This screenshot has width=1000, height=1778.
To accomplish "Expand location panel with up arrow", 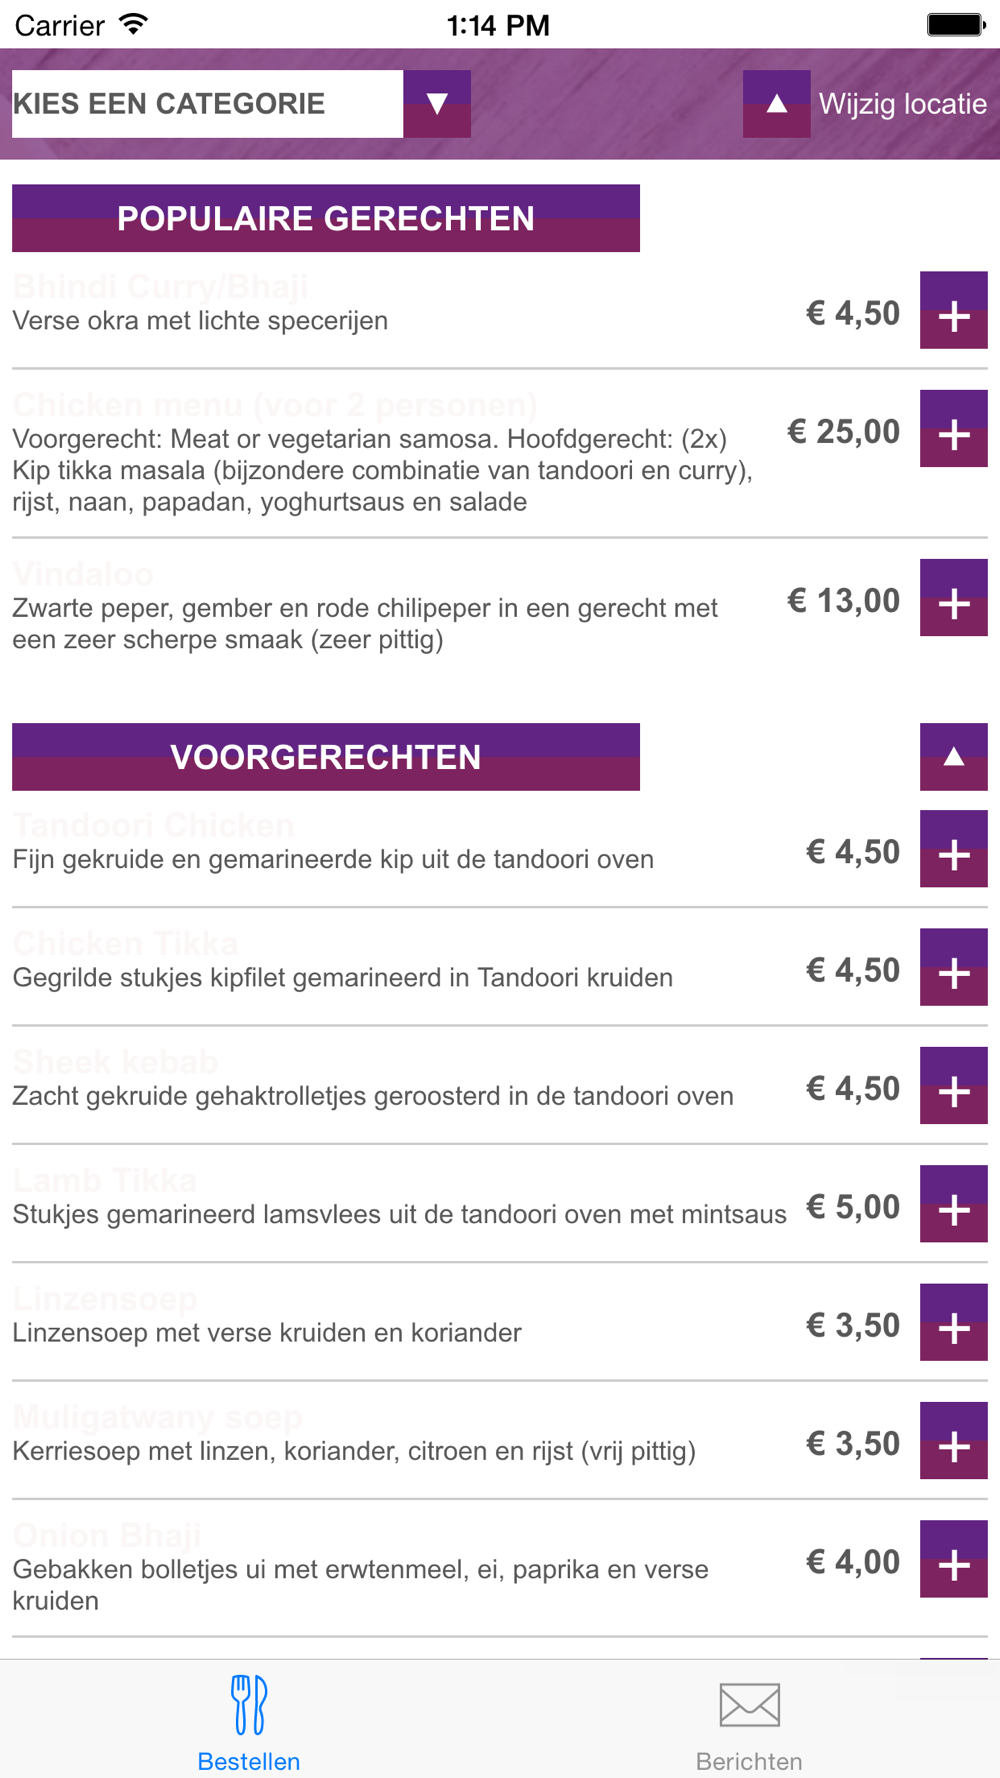I will point(776,104).
